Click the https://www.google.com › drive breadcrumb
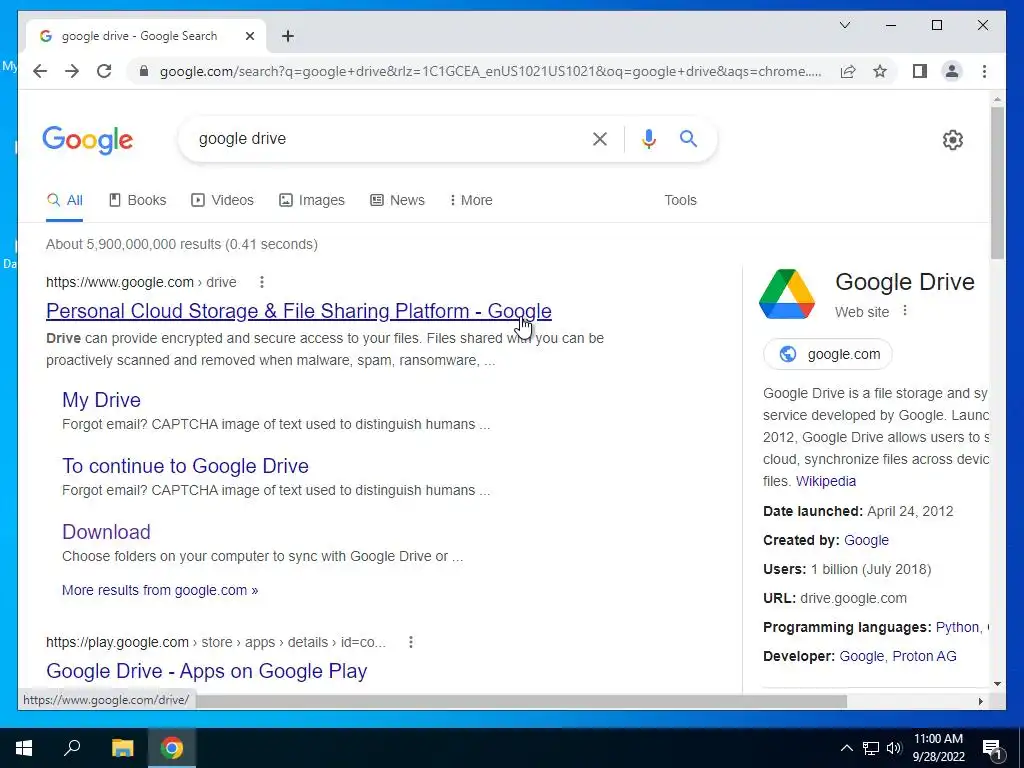 coord(141,282)
